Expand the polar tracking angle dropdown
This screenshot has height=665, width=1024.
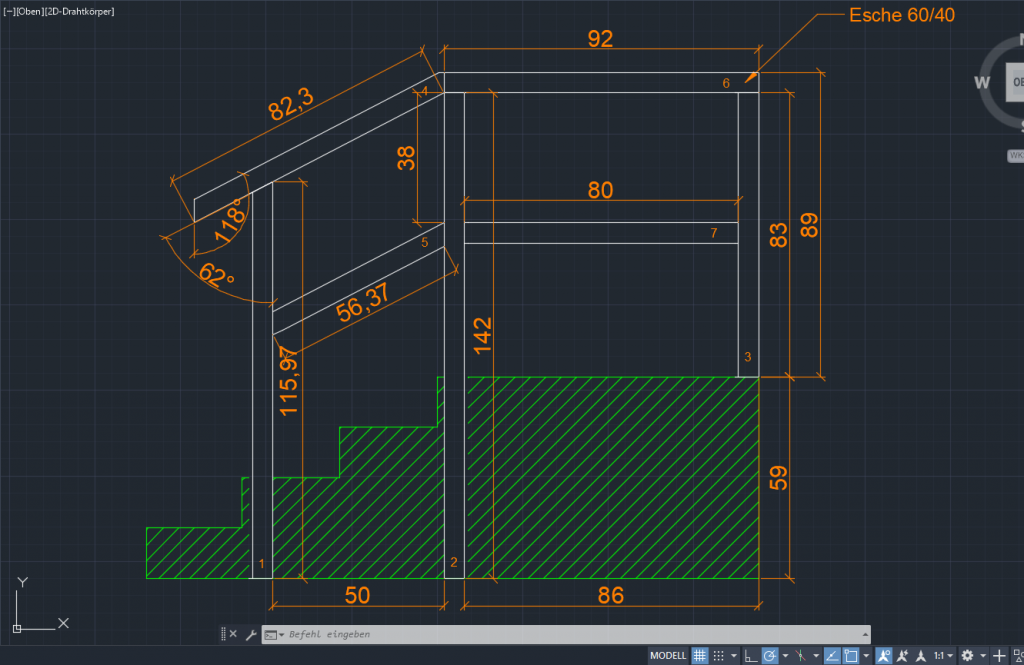(x=785, y=656)
